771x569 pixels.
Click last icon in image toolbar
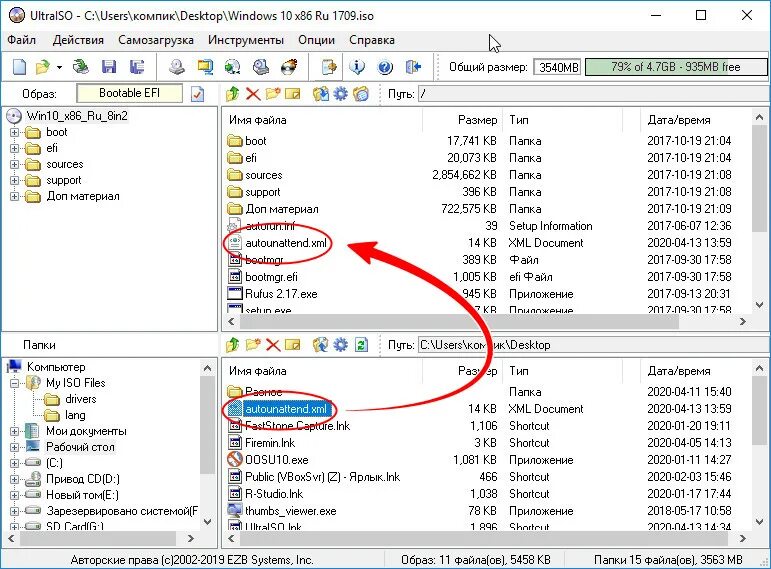click(361, 93)
